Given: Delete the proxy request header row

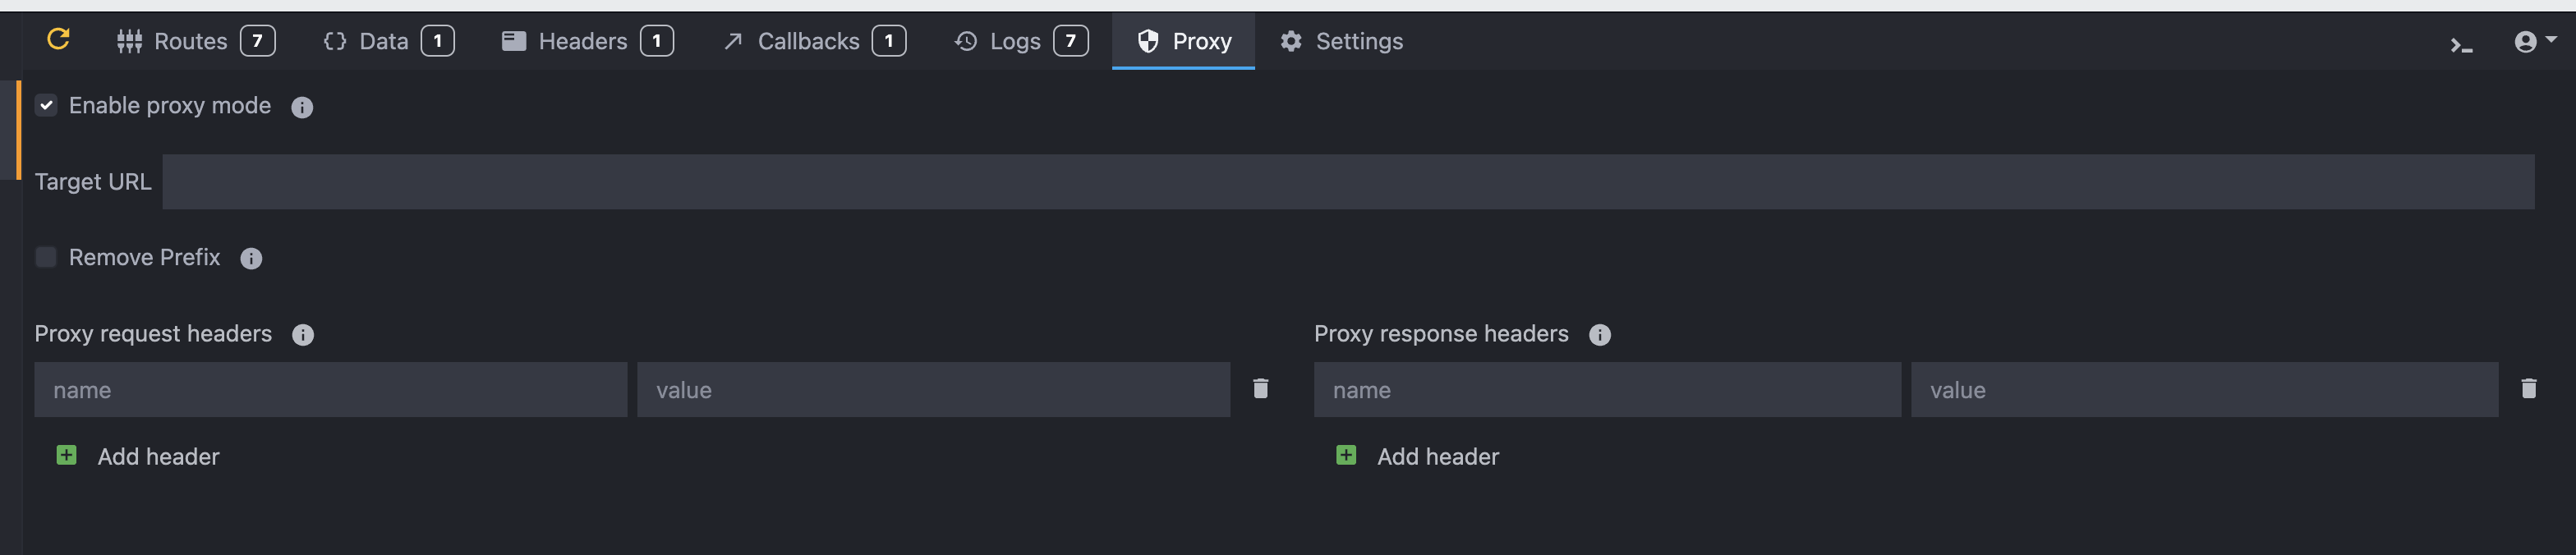Looking at the screenshot, I should 1261,388.
